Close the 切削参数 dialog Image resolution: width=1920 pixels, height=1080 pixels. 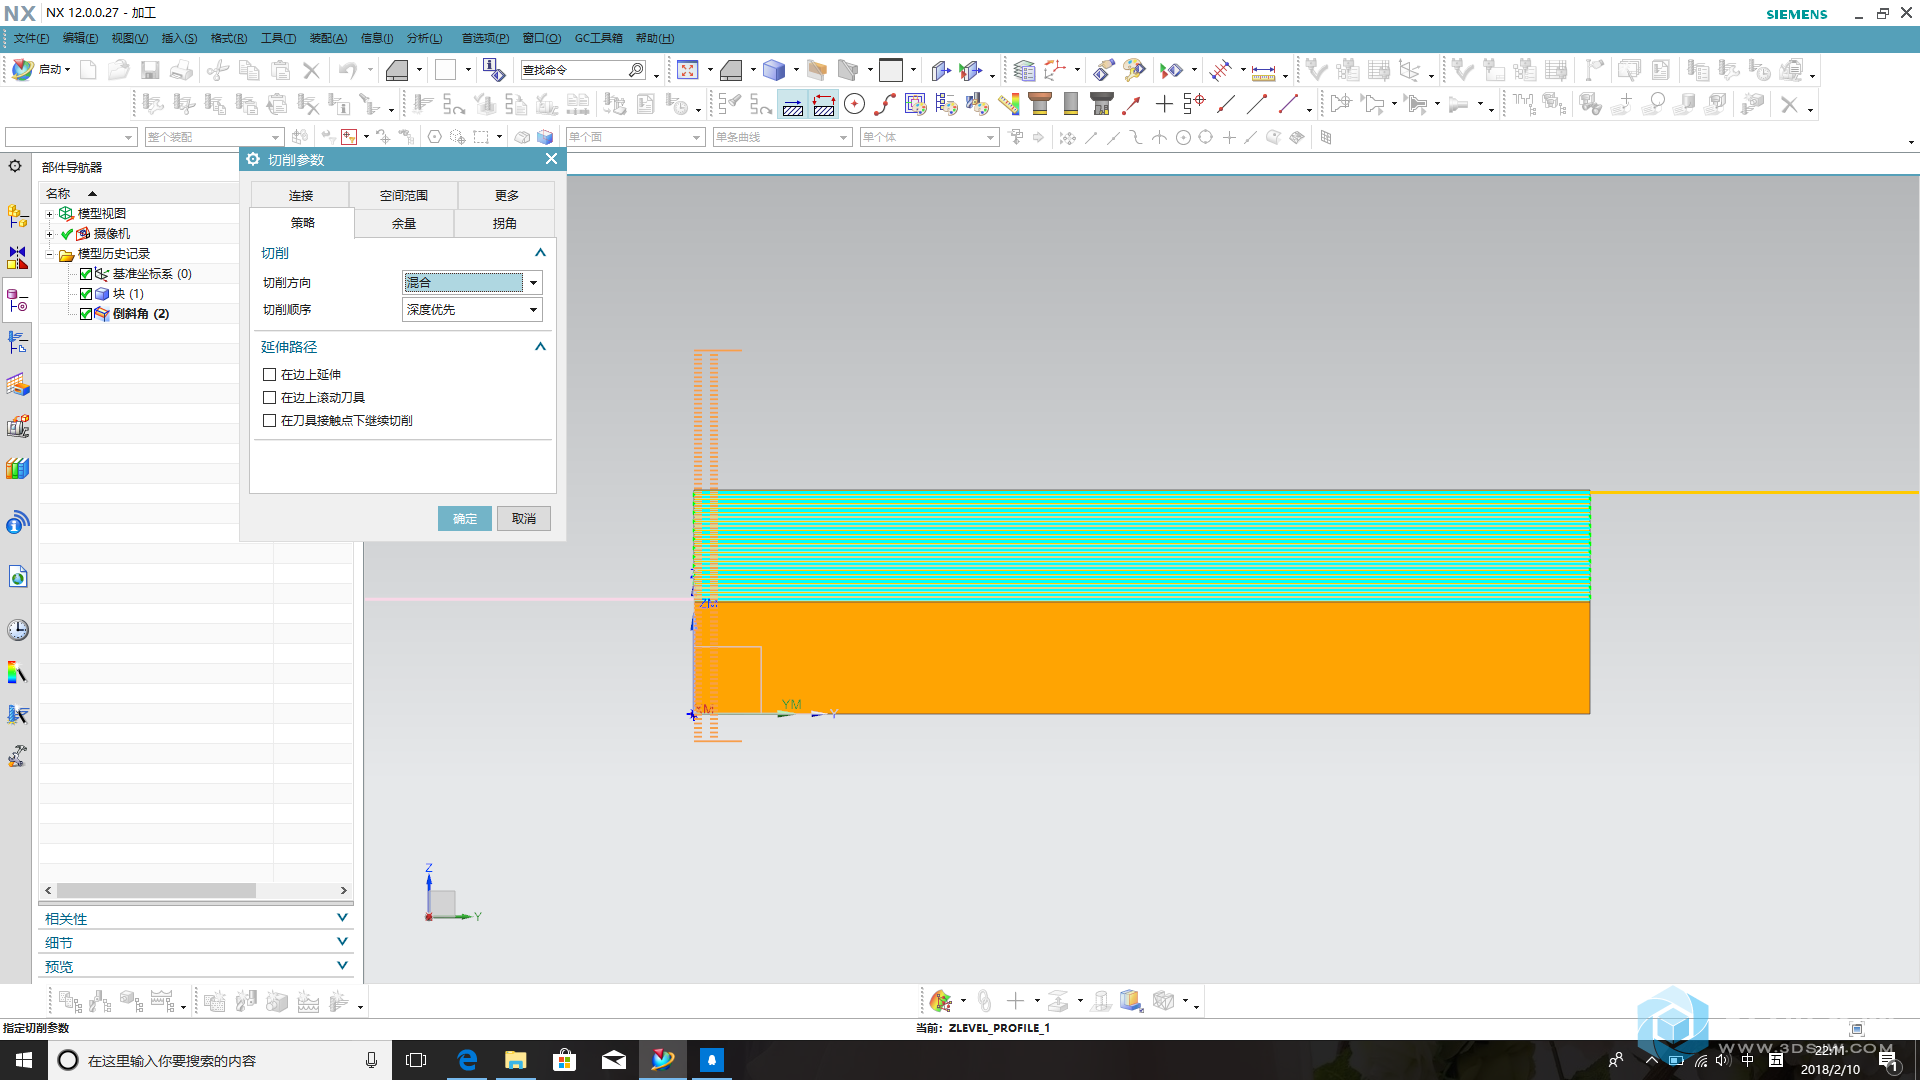551,159
